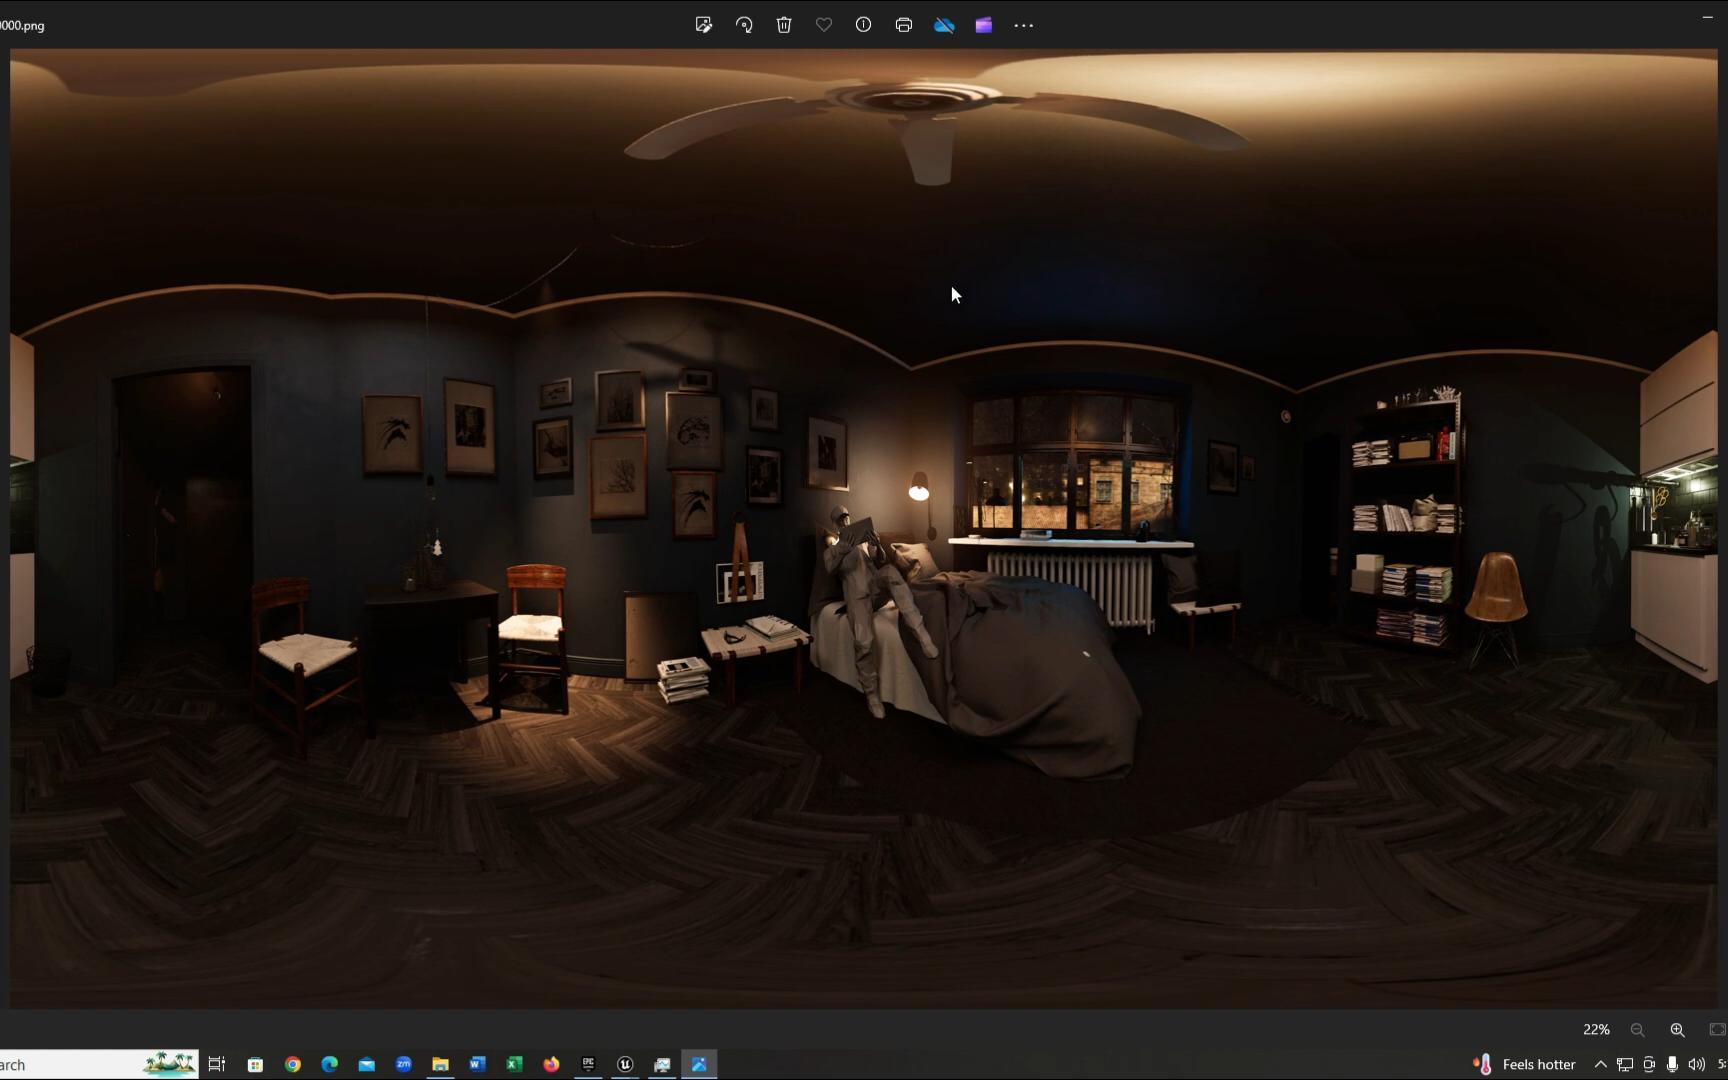Open Microsoft Excel from the taskbar
1728x1080 pixels.
[x=514, y=1064]
